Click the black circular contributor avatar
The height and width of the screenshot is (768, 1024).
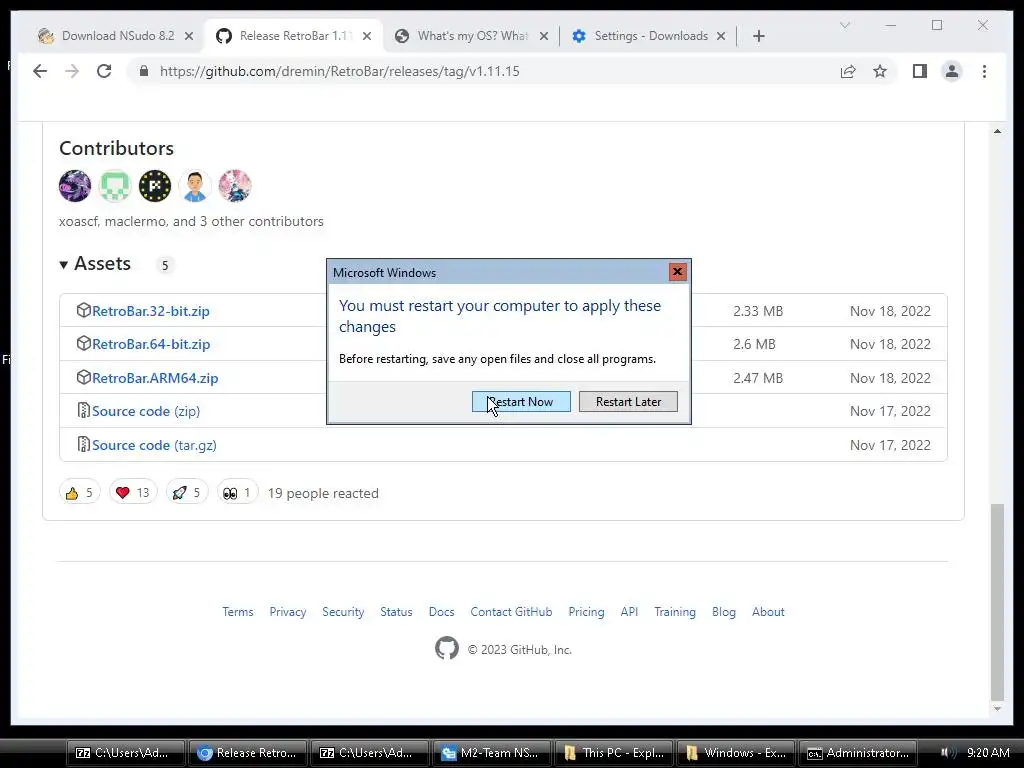155,185
